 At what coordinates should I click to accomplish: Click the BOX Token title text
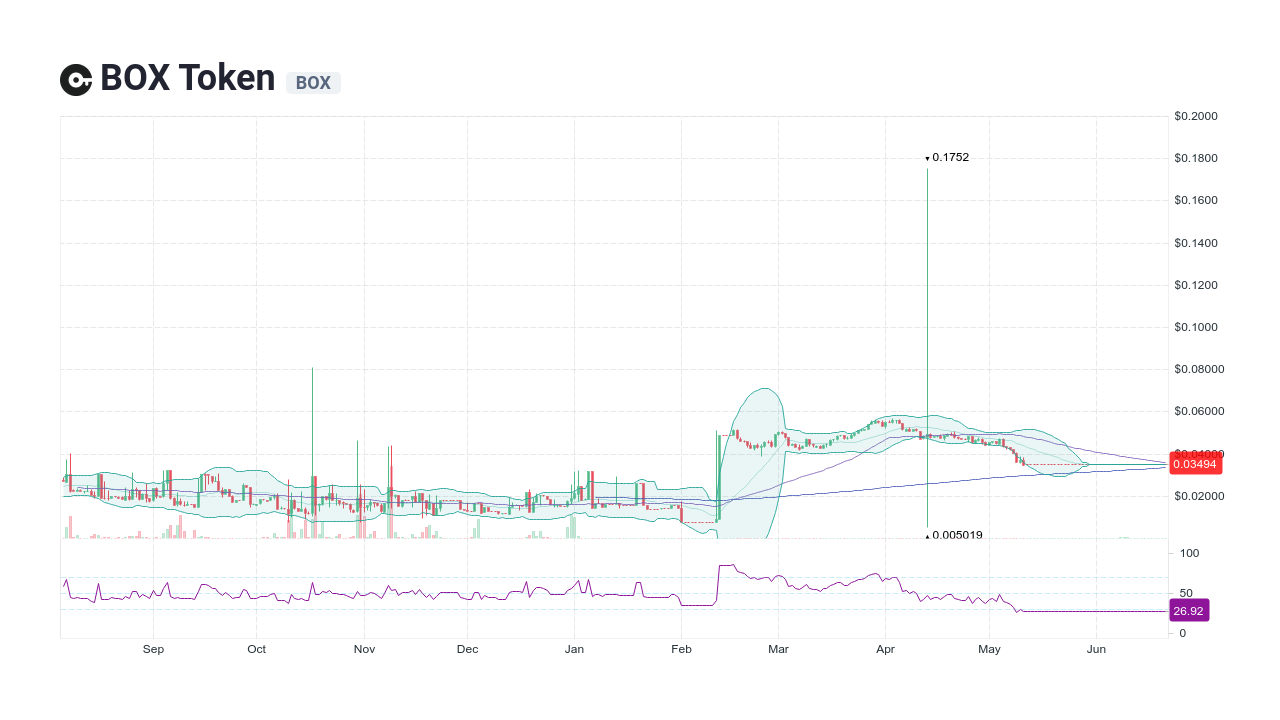coord(186,78)
